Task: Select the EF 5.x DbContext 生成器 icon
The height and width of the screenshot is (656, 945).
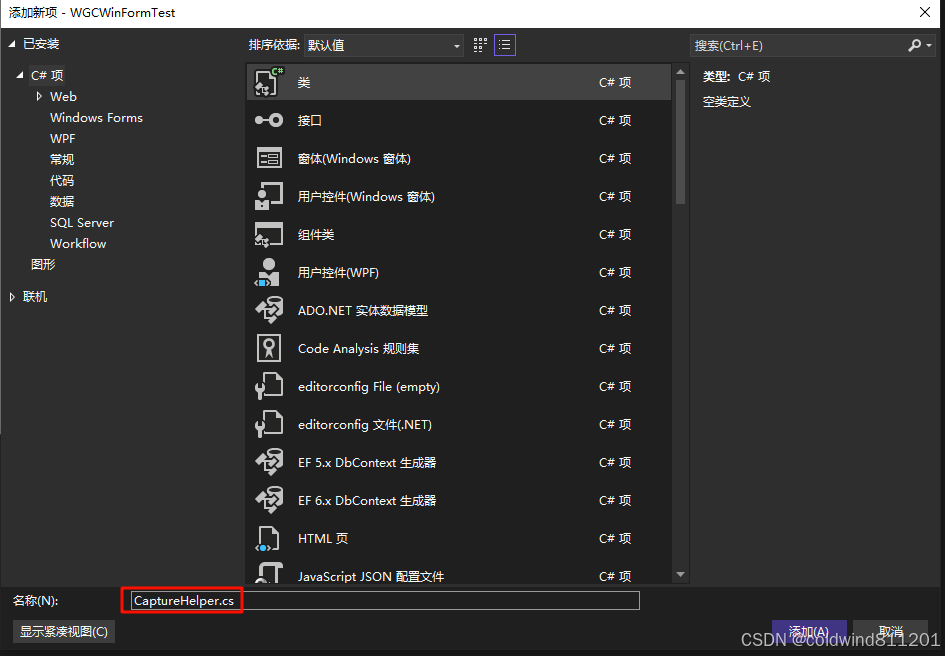Action: (269, 462)
